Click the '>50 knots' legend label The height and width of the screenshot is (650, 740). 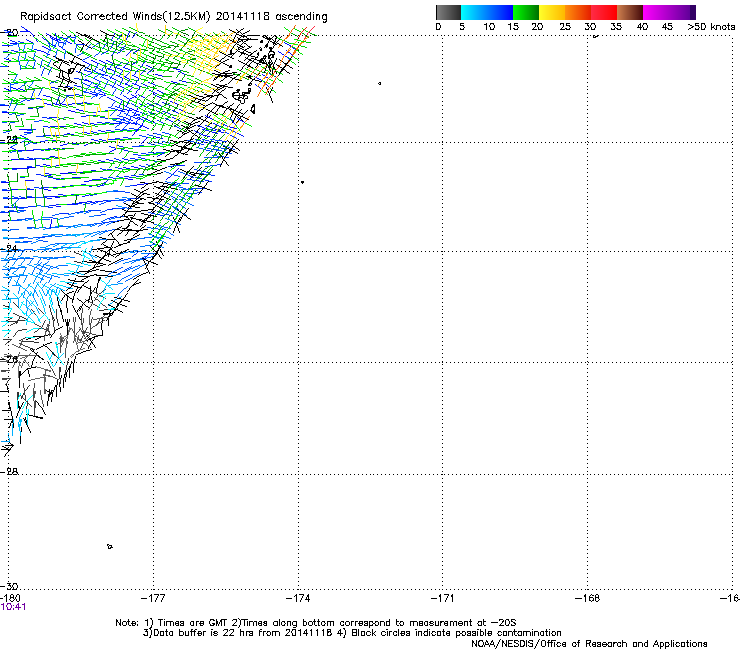pos(711,27)
